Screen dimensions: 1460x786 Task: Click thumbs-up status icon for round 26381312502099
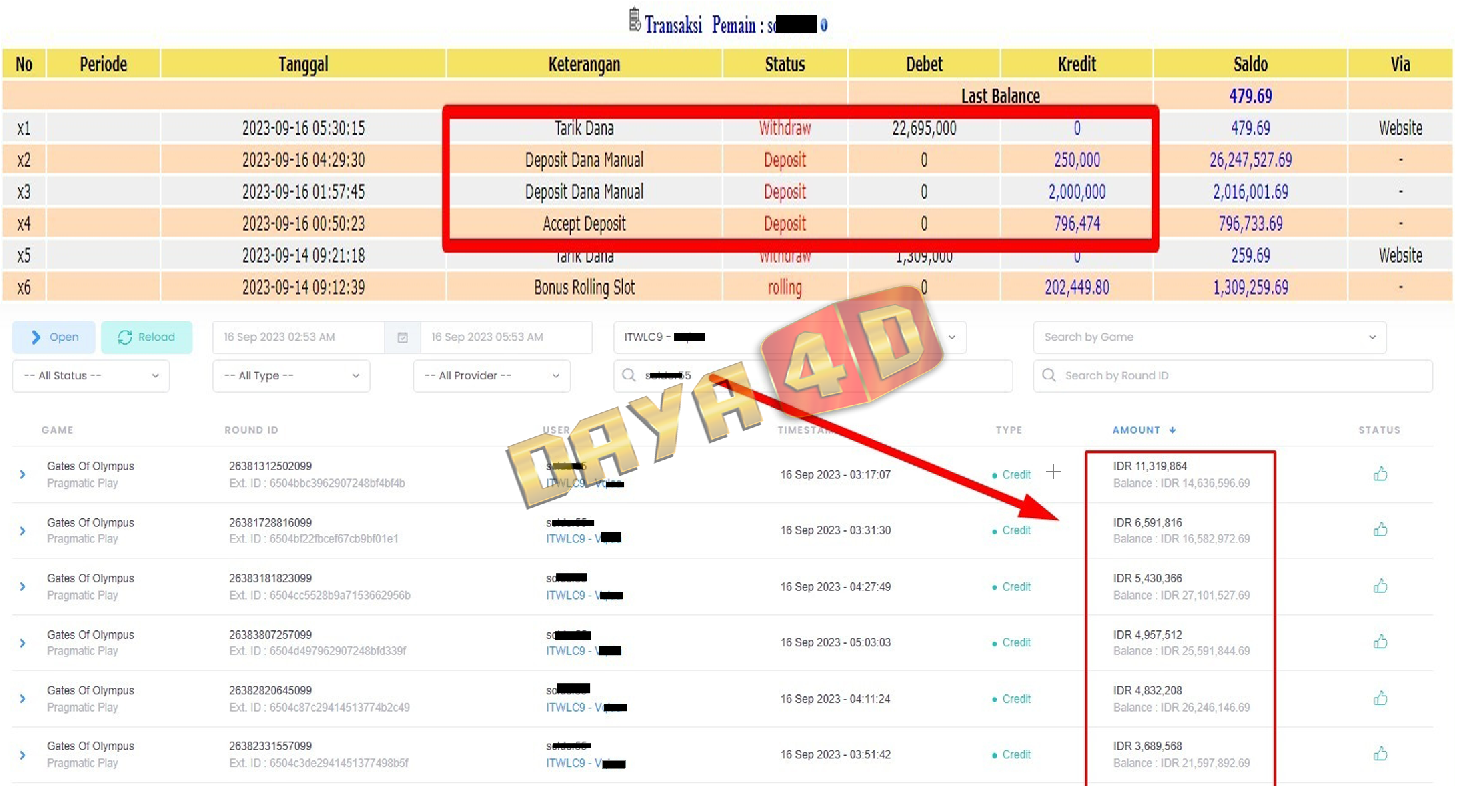pos(1380,474)
